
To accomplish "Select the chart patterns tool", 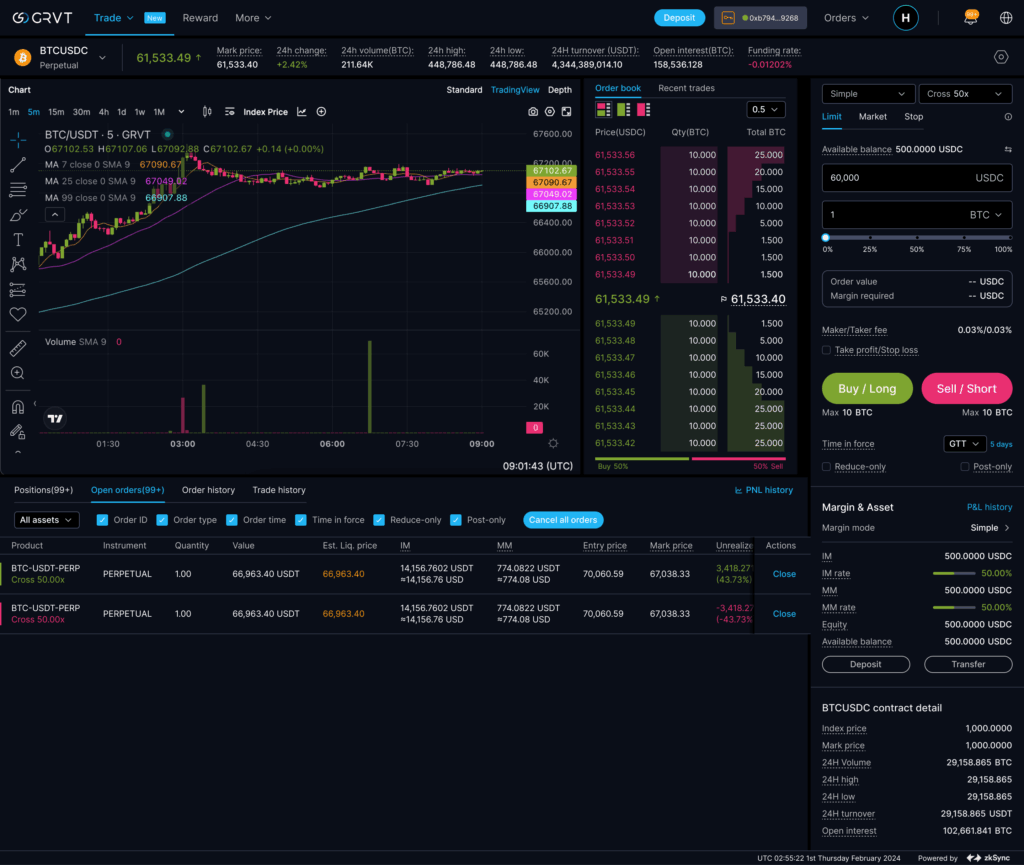I will (18, 264).
